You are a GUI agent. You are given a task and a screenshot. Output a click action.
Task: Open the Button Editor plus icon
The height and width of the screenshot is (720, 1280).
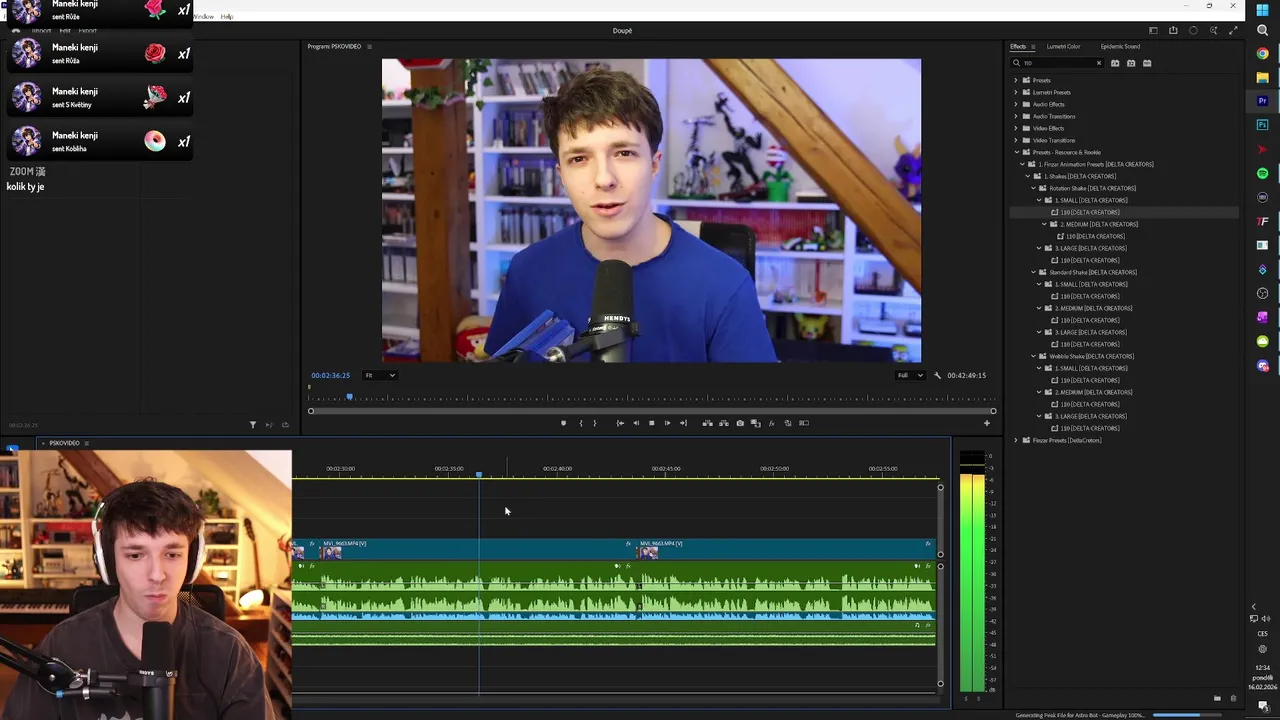click(986, 423)
